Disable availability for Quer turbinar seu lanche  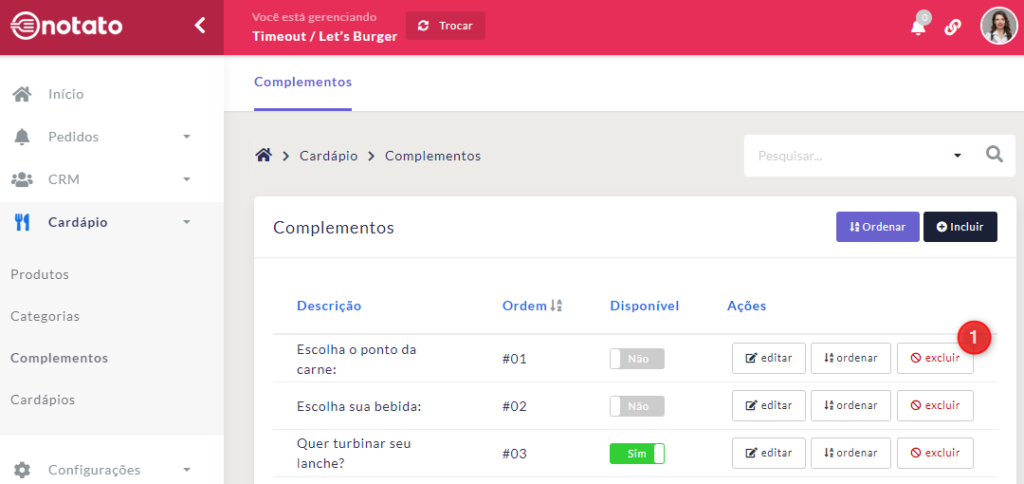coord(637,454)
